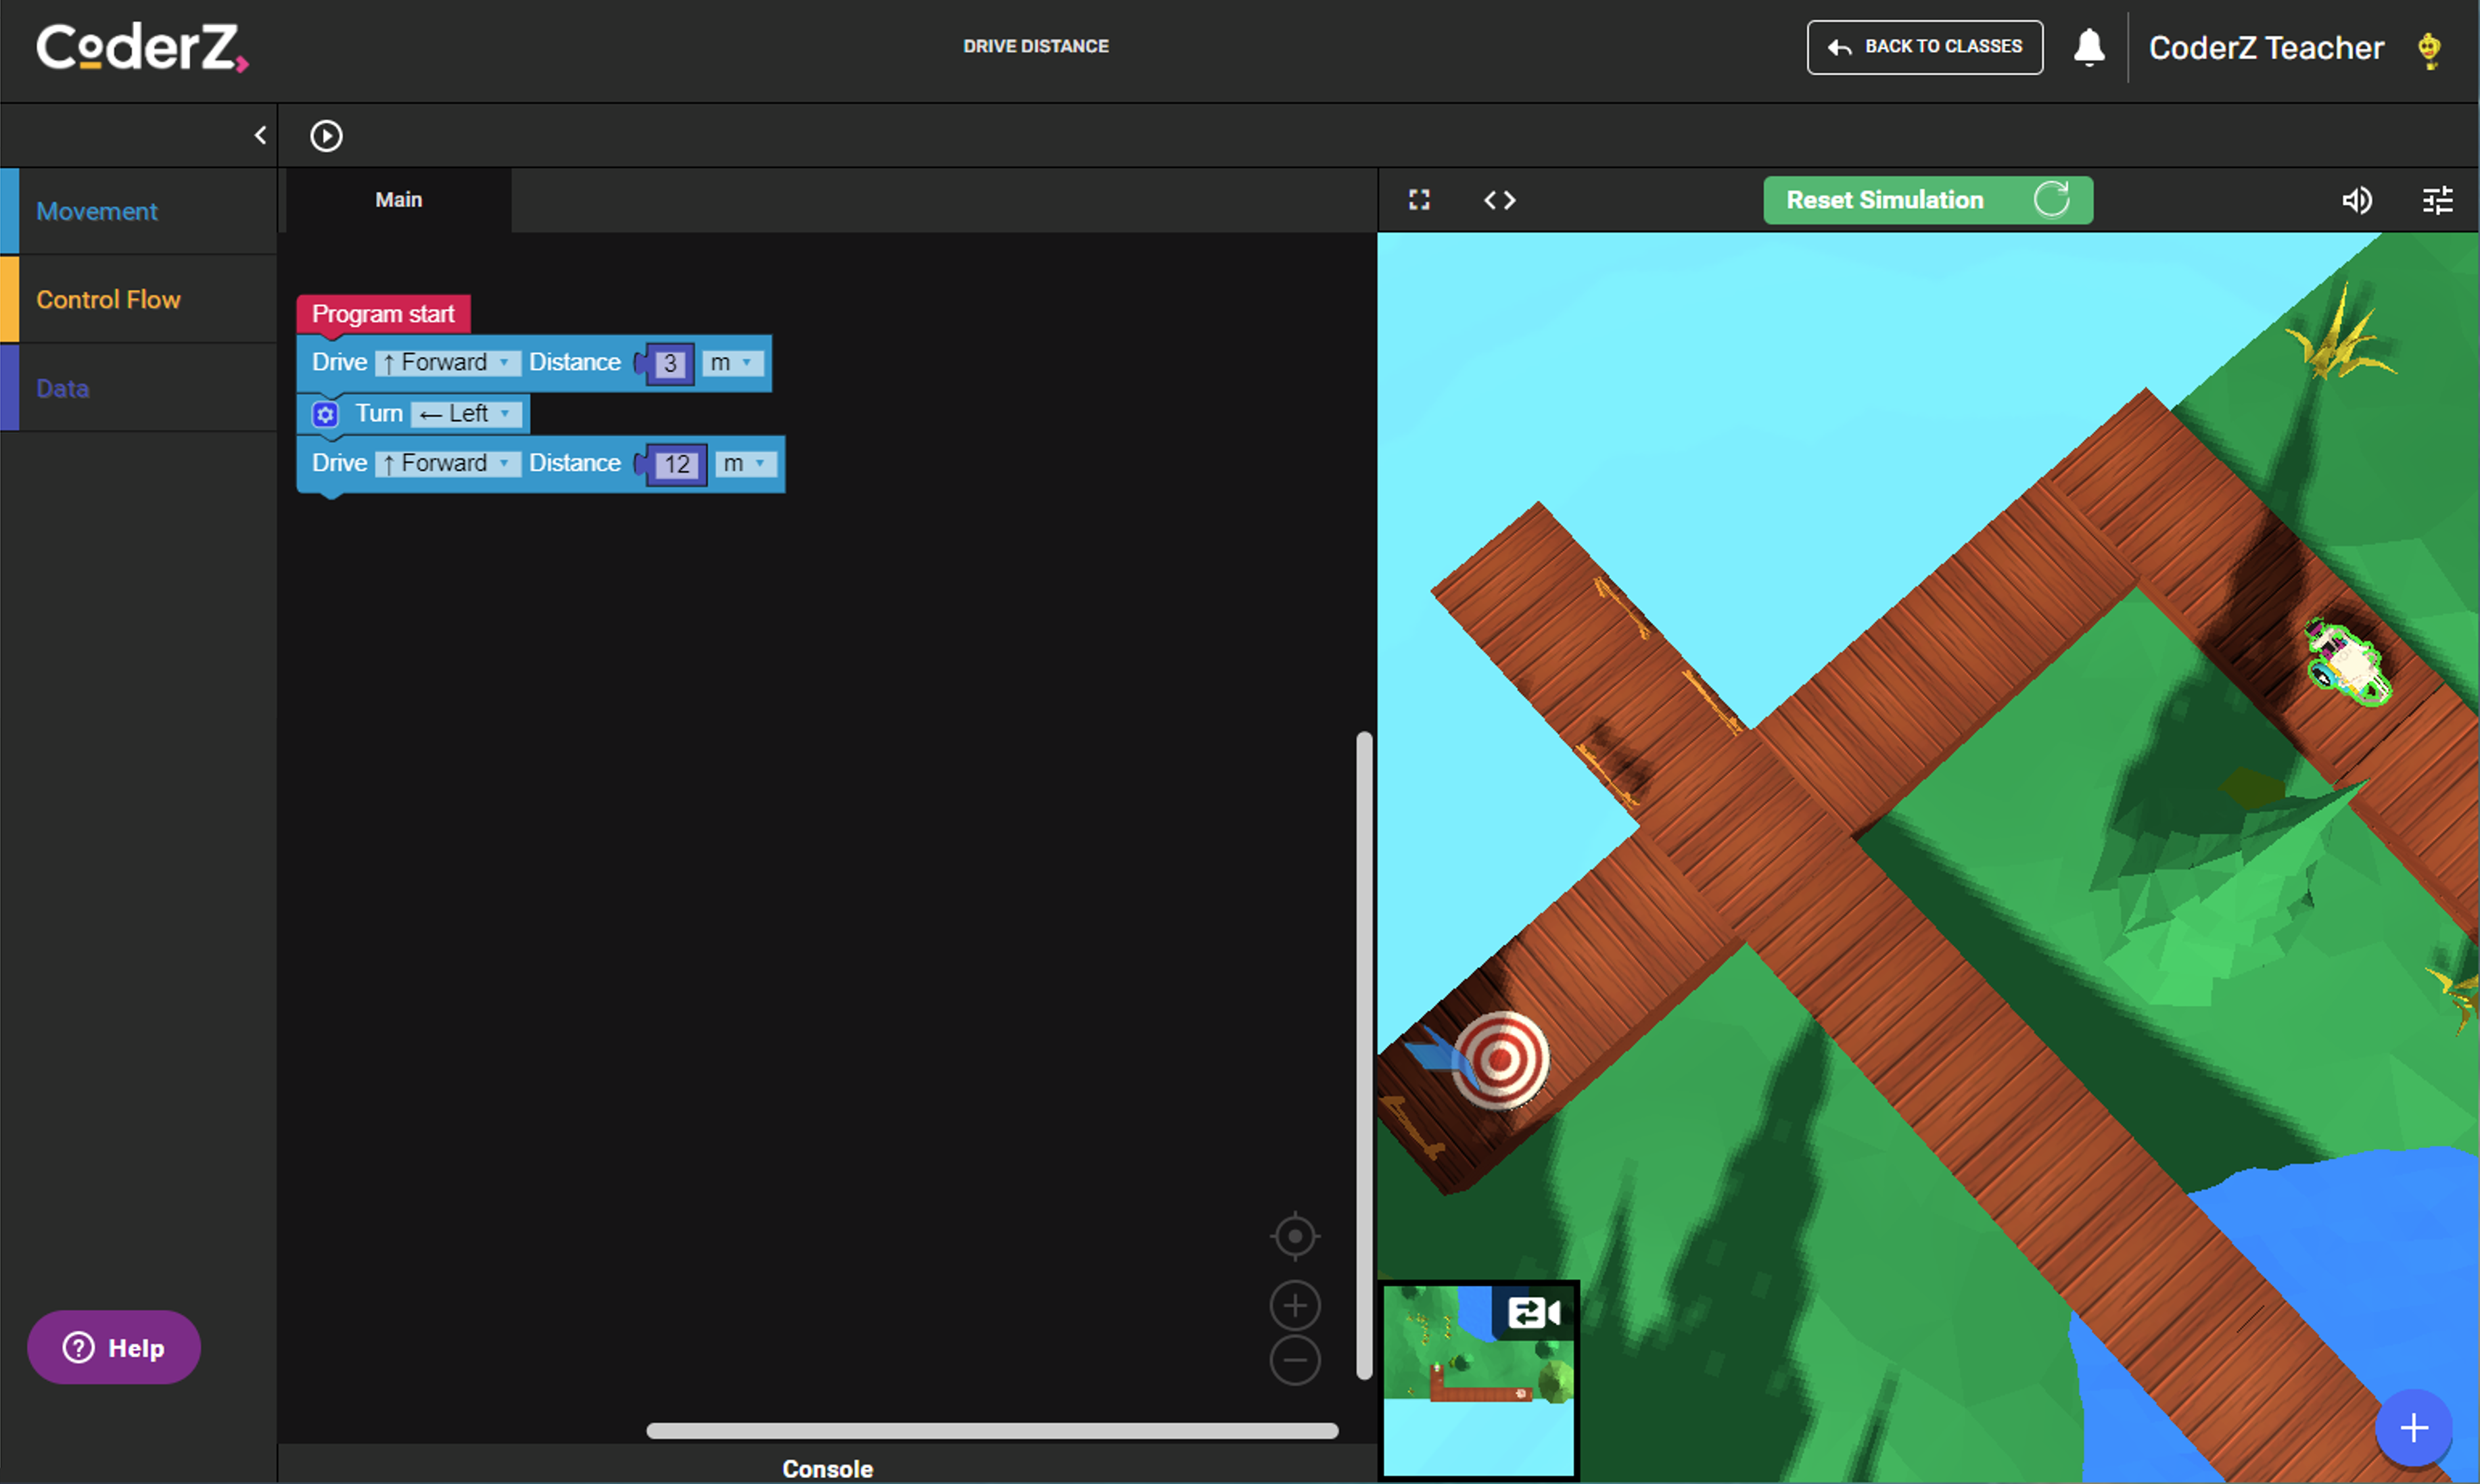
Task: Change unit dropdown of the 12 distance block
Action: (745, 463)
